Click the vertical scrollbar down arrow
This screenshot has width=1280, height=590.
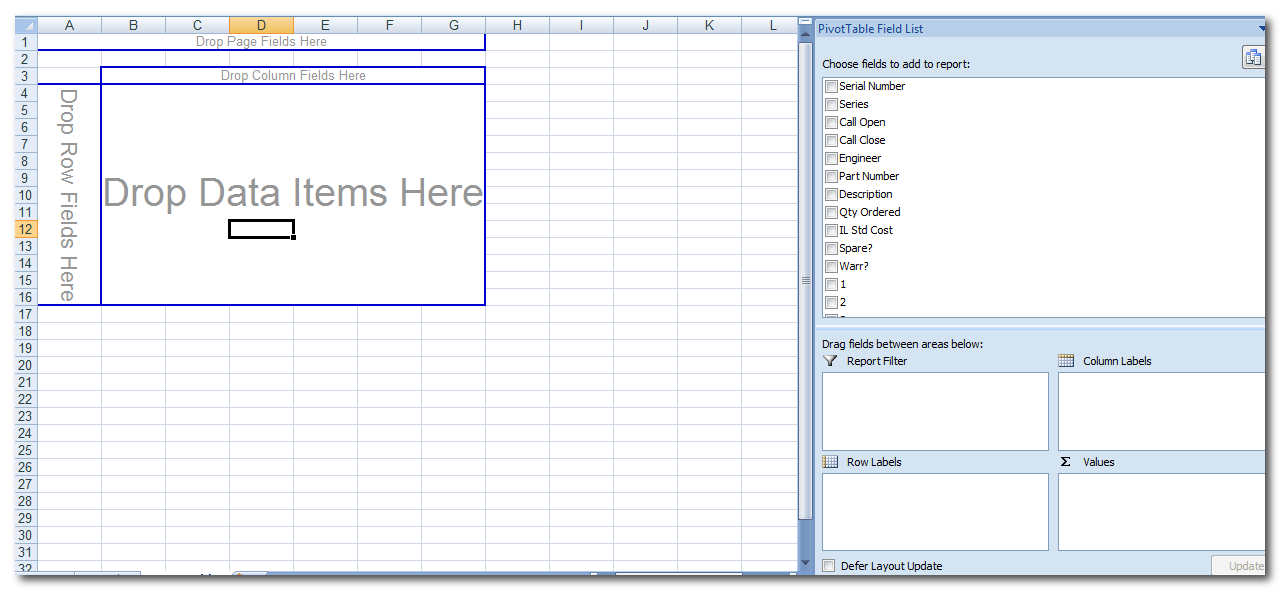pyautogui.click(x=805, y=564)
